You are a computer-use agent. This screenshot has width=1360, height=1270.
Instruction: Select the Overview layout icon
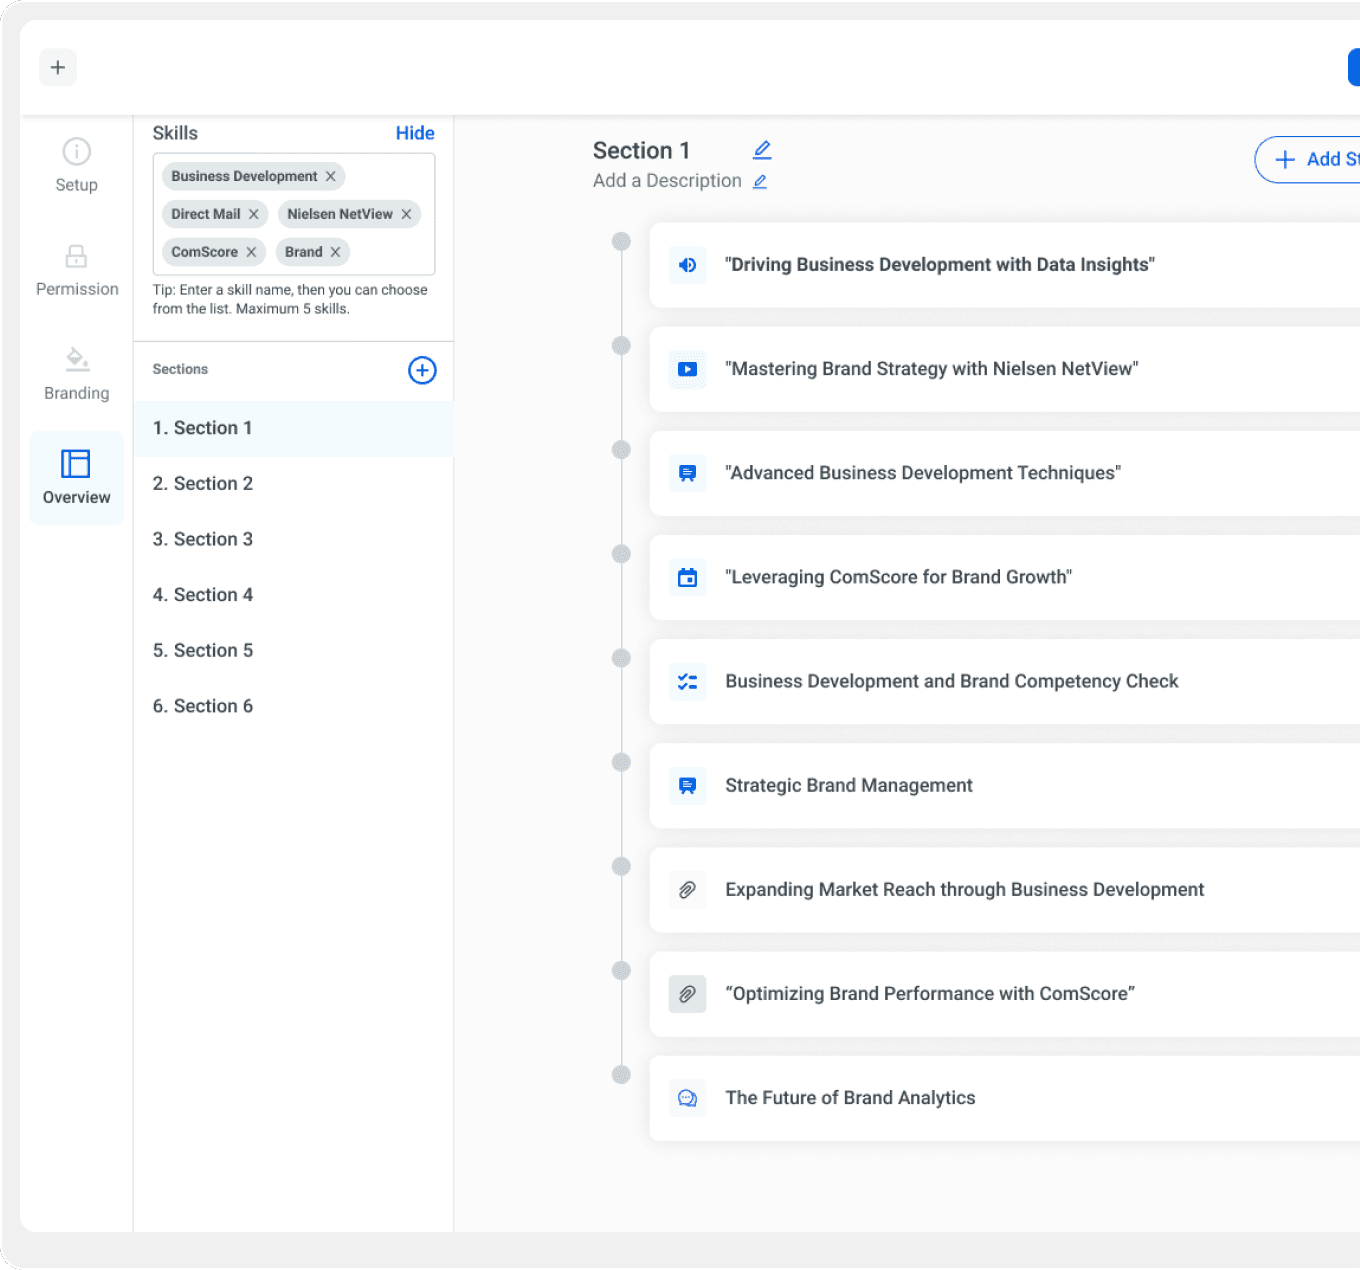point(76,464)
